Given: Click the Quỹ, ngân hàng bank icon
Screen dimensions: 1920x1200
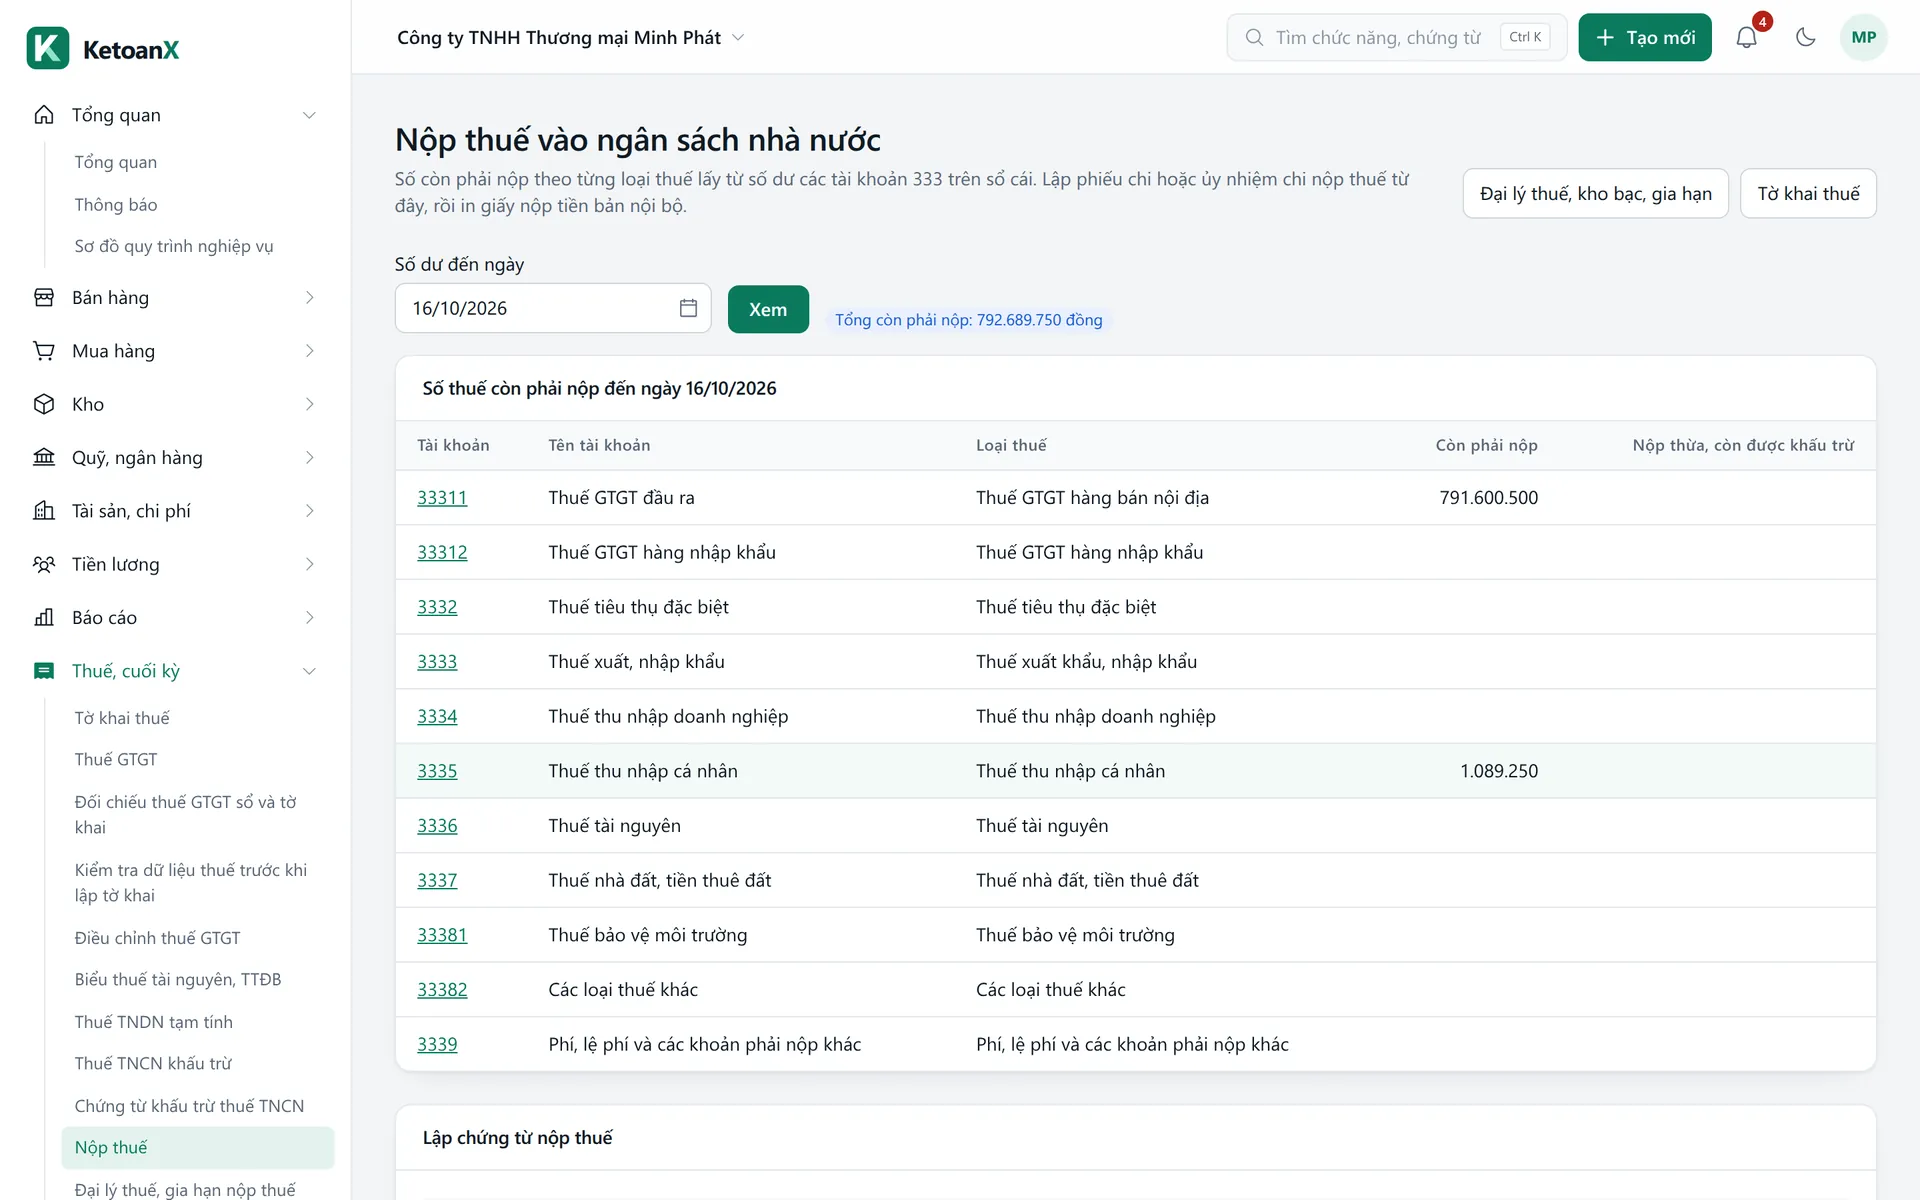Looking at the screenshot, I should (x=44, y=457).
